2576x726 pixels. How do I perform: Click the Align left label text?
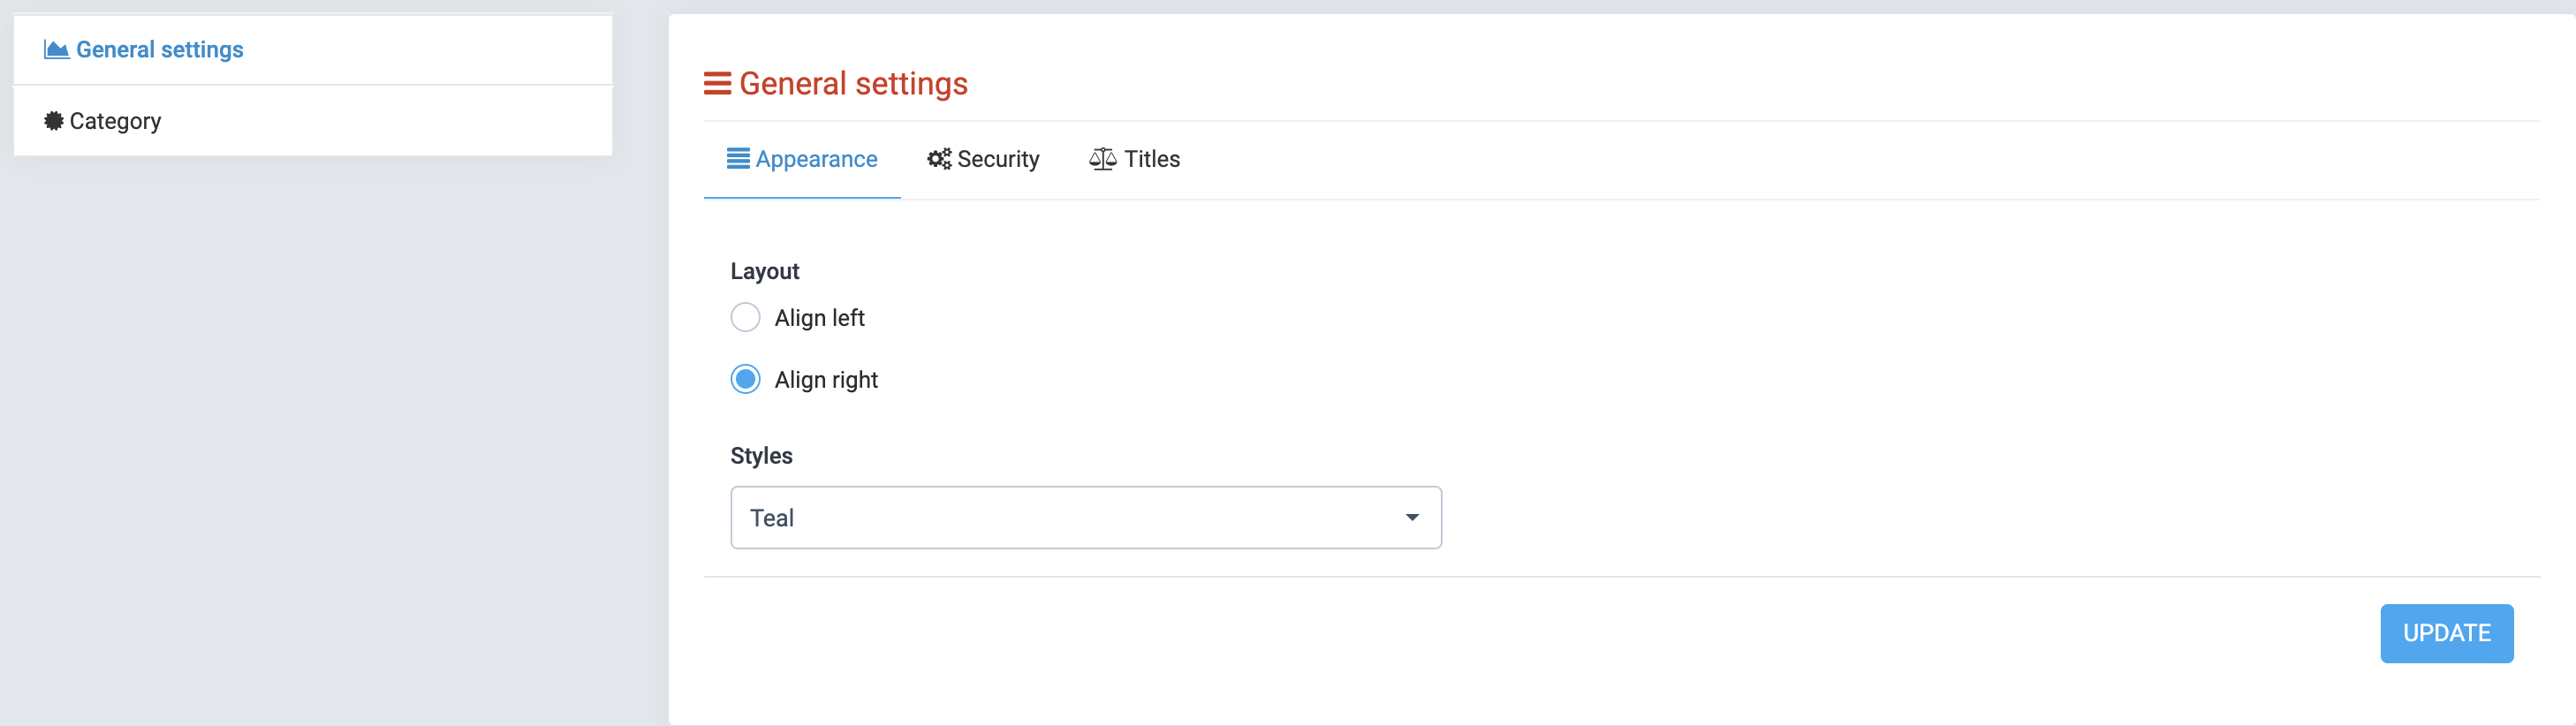(819, 318)
